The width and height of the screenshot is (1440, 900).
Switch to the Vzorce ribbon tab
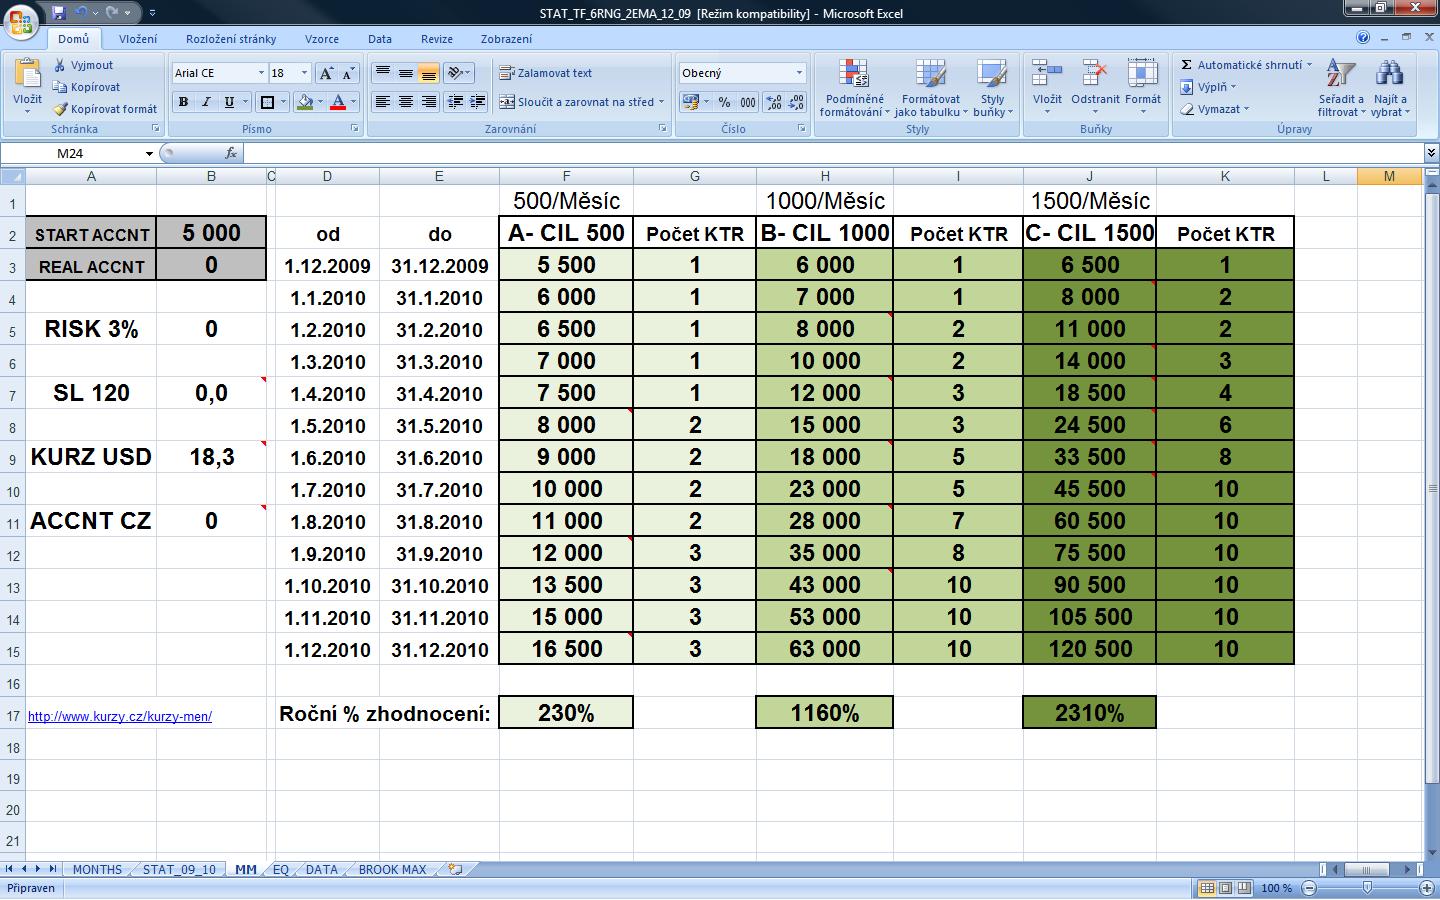pyautogui.click(x=321, y=39)
